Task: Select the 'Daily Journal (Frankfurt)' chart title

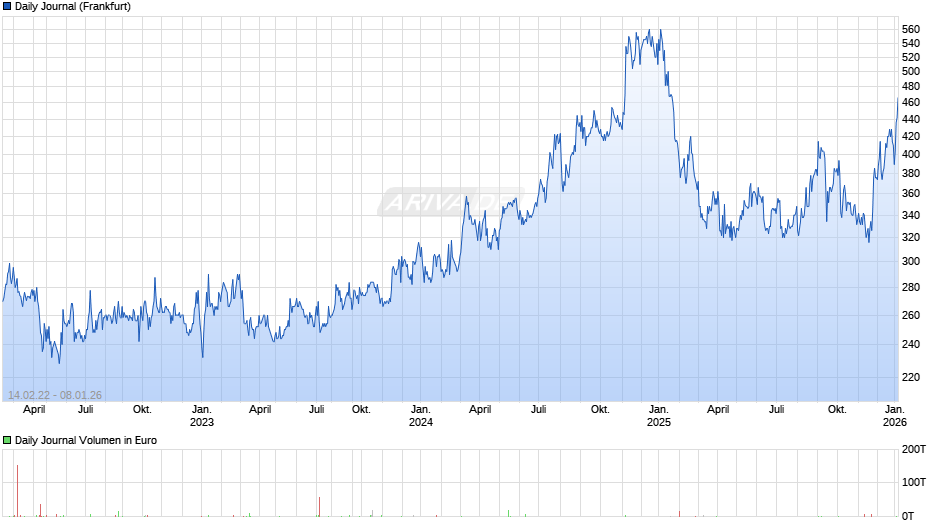Action: pos(73,7)
